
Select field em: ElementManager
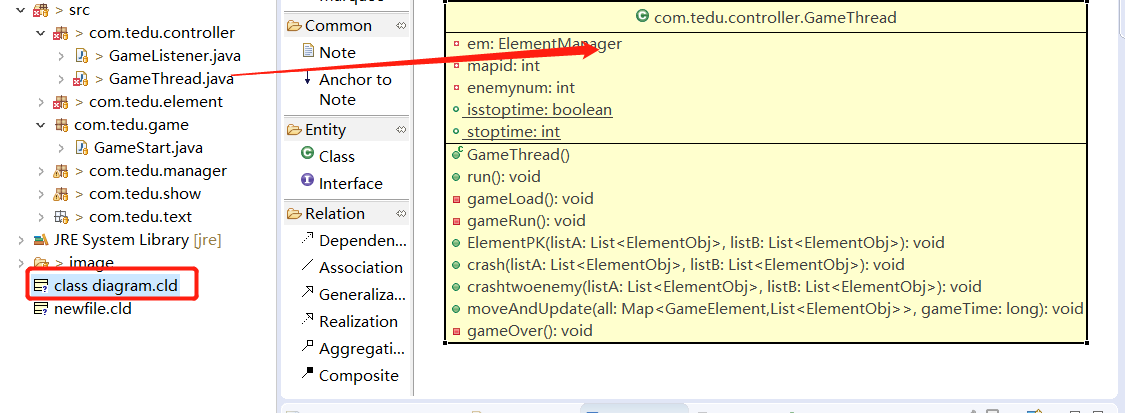[544, 44]
